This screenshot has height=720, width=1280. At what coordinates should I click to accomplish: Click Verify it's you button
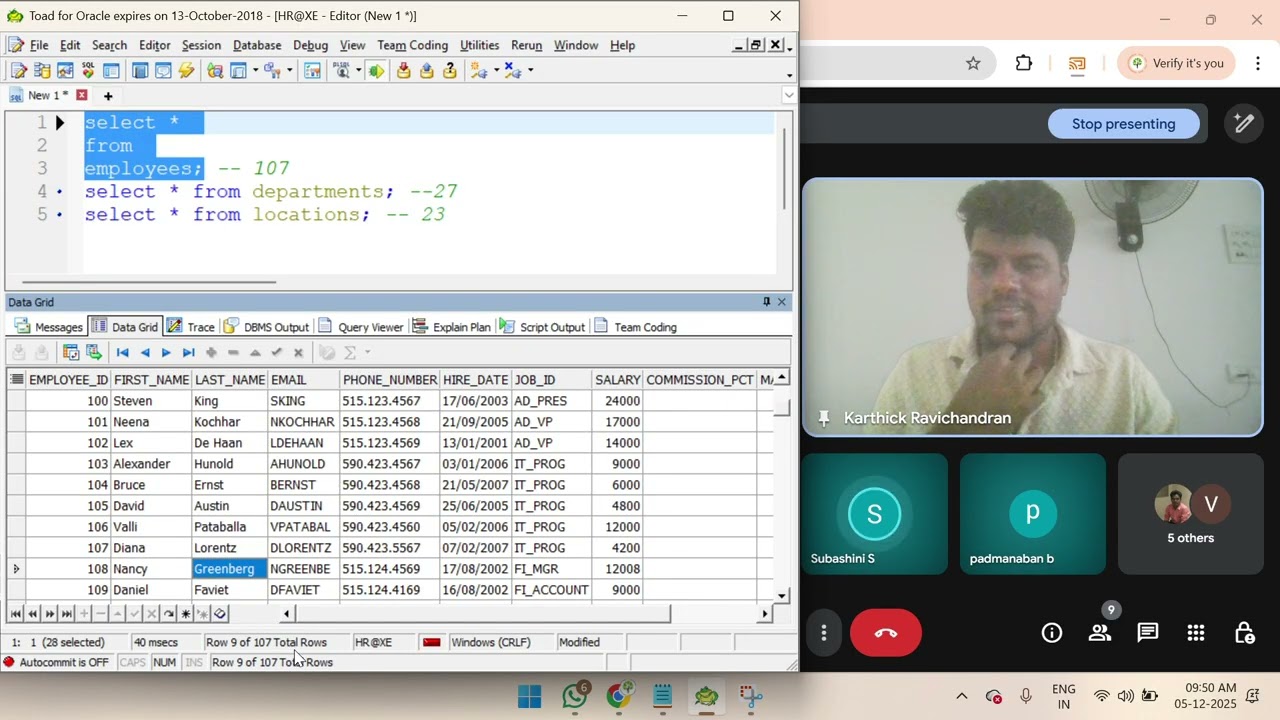1177,63
